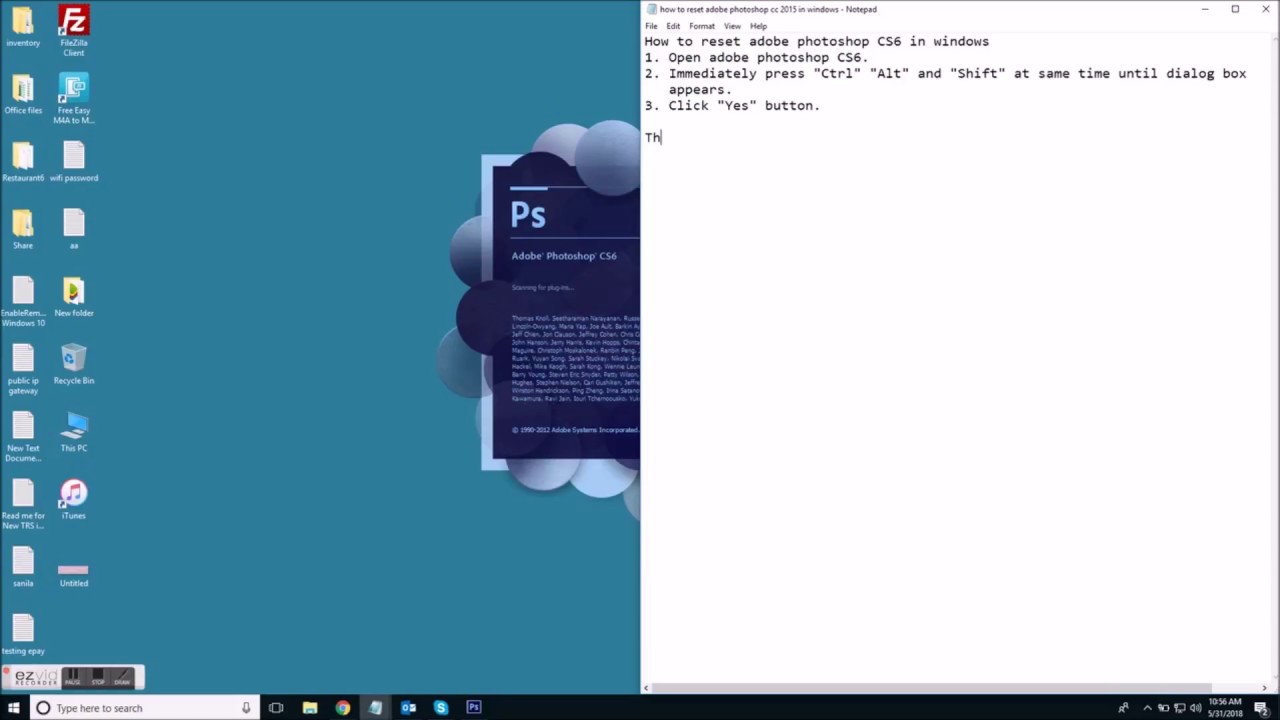Click the taskbar search box
The width and height of the screenshot is (1280, 720).
(x=143, y=708)
